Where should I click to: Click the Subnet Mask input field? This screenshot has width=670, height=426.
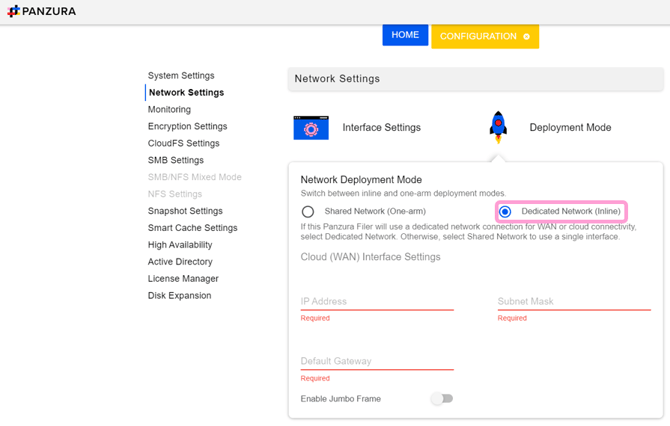(x=574, y=301)
